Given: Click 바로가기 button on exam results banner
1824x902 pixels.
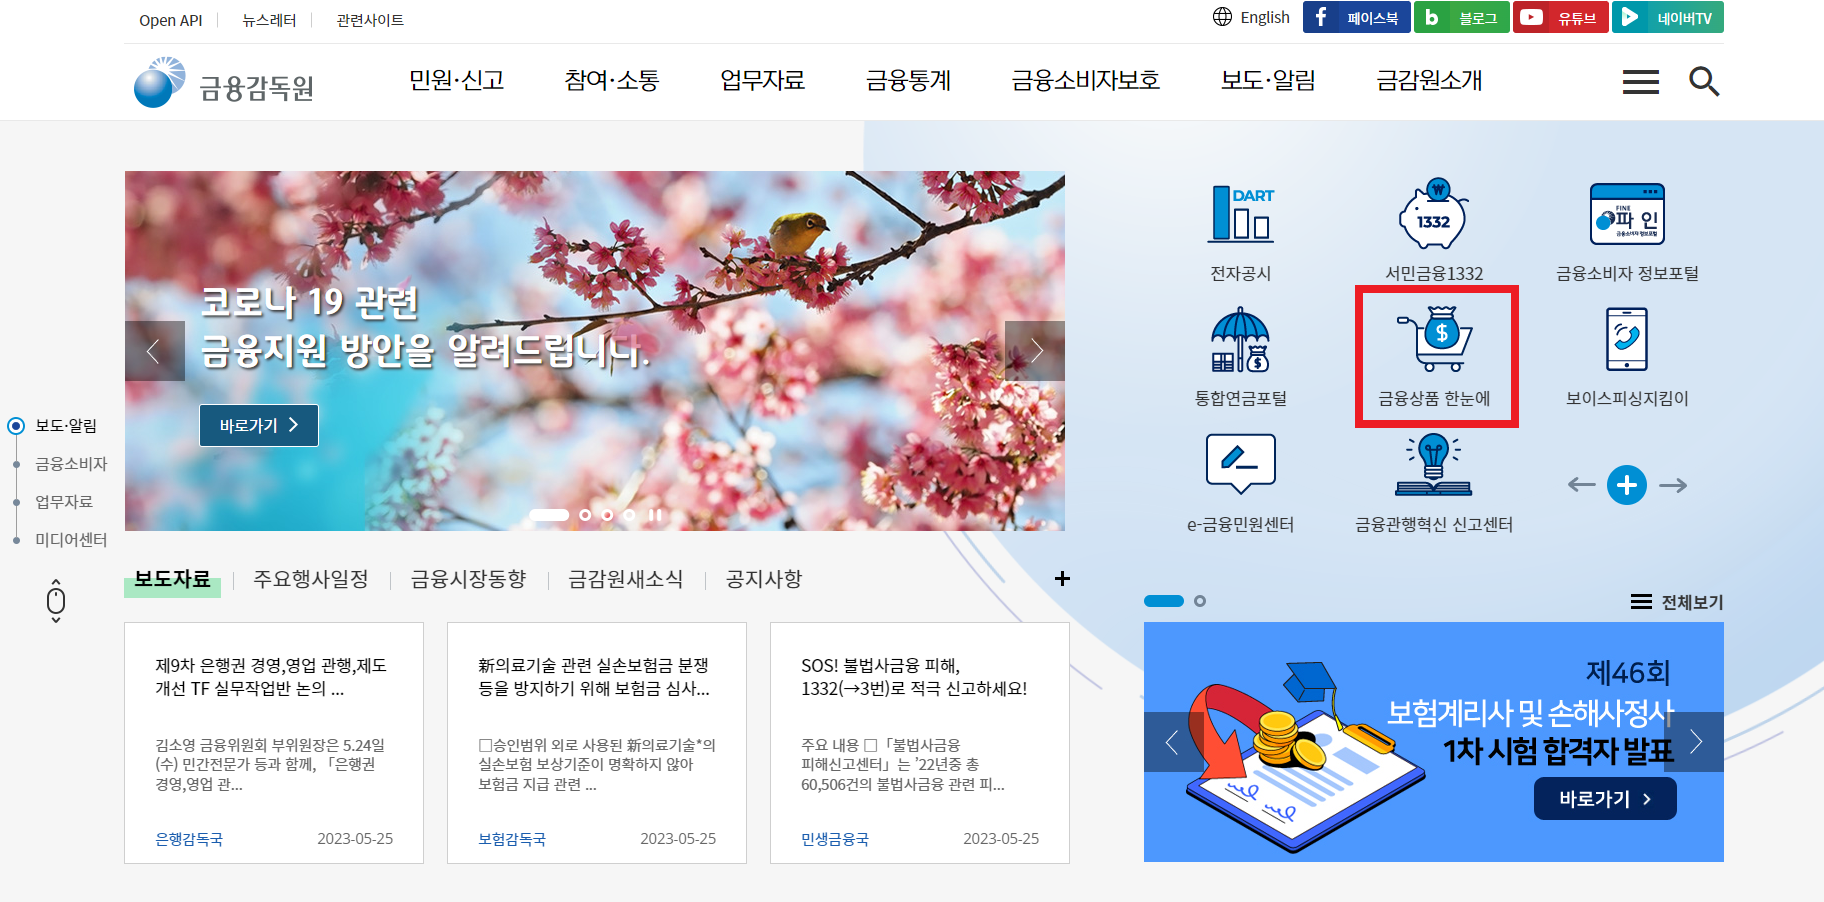Looking at the screenshot, I should click(1605, 799).
